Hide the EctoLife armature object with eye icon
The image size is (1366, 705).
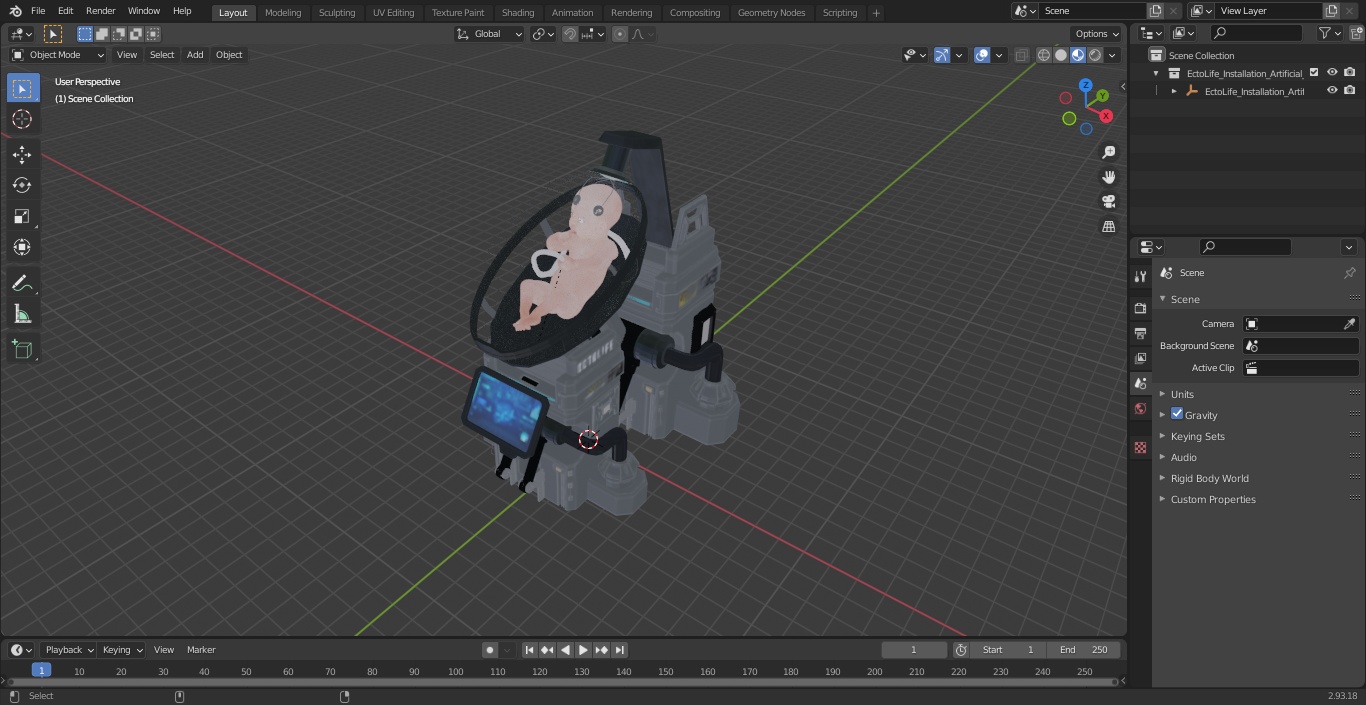coord(1332,91)
